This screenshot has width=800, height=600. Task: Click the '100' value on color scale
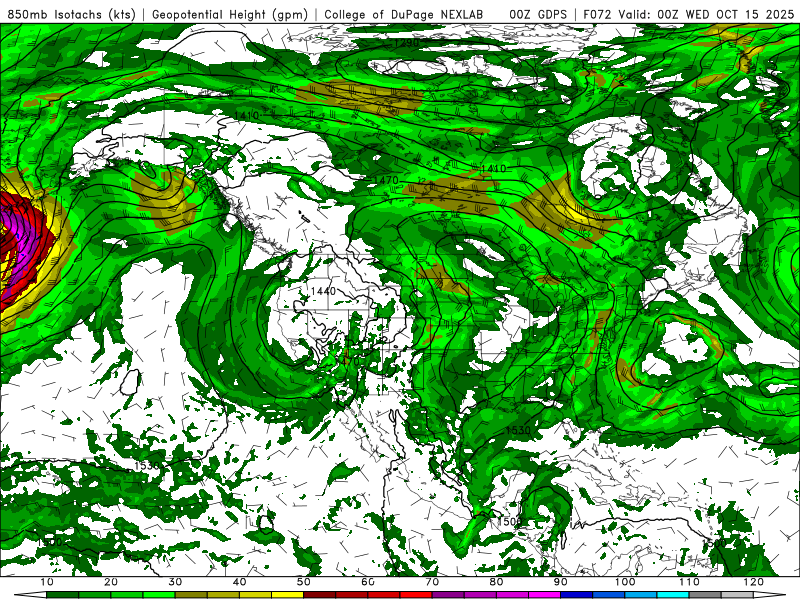click(625, 582)
